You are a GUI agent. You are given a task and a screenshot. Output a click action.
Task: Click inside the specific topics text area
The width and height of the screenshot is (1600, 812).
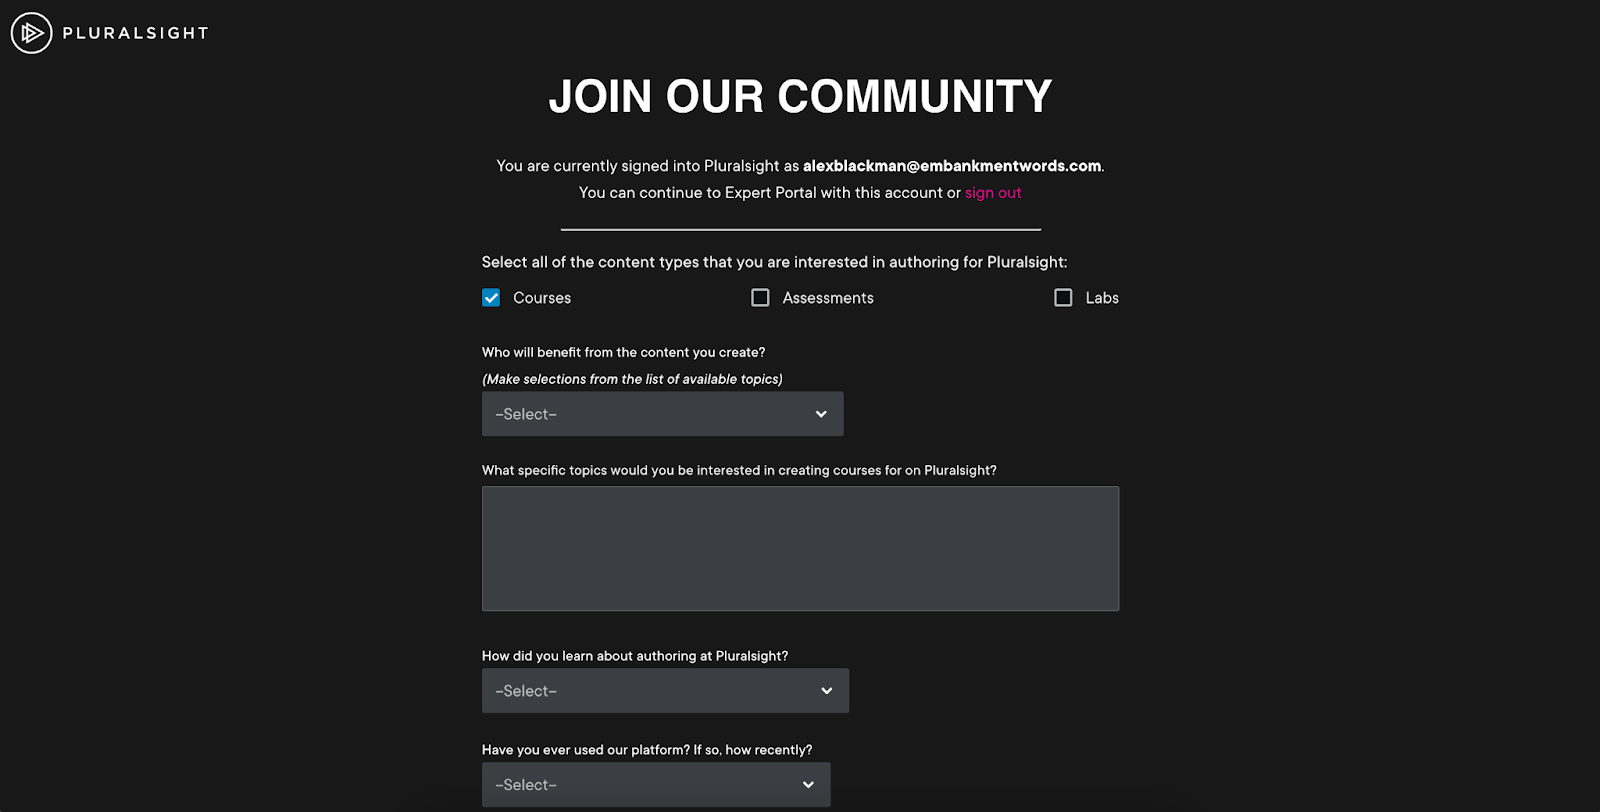coord(799,548)
